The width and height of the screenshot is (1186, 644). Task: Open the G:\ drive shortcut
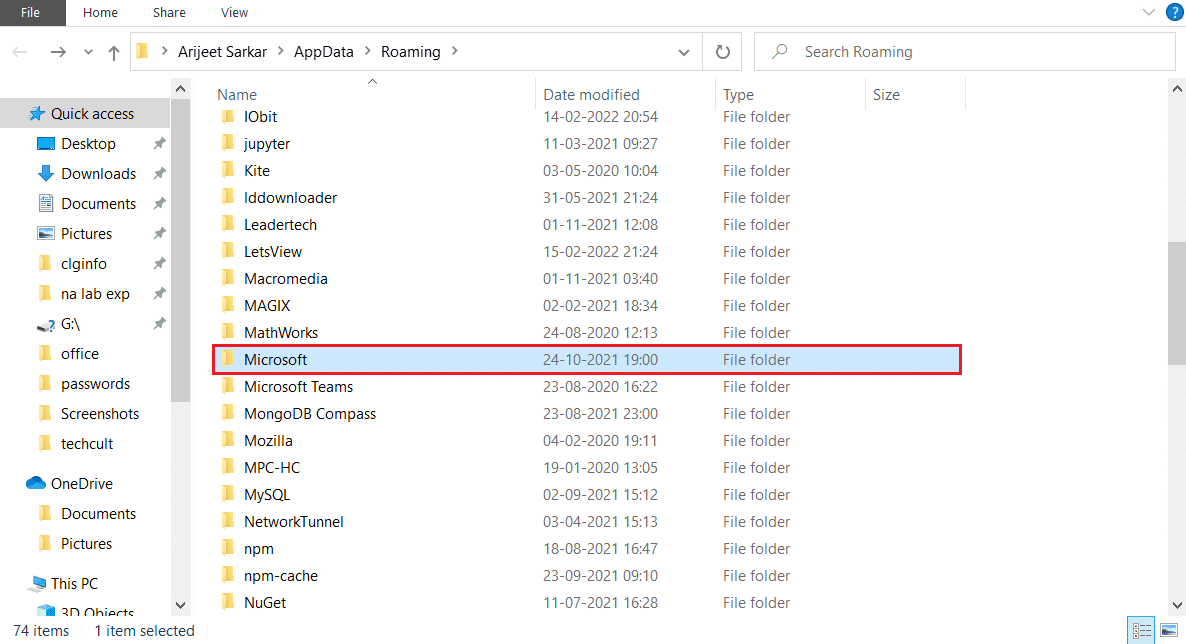point(70,324)
